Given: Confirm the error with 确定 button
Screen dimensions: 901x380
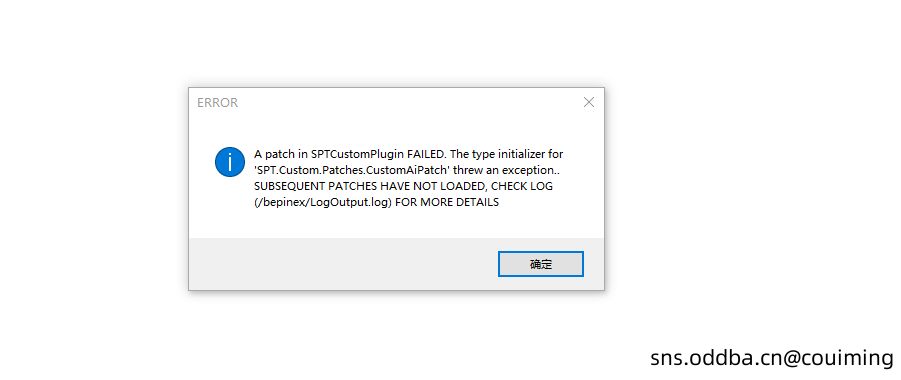Looking at the screenshot, I should (541, 264).
